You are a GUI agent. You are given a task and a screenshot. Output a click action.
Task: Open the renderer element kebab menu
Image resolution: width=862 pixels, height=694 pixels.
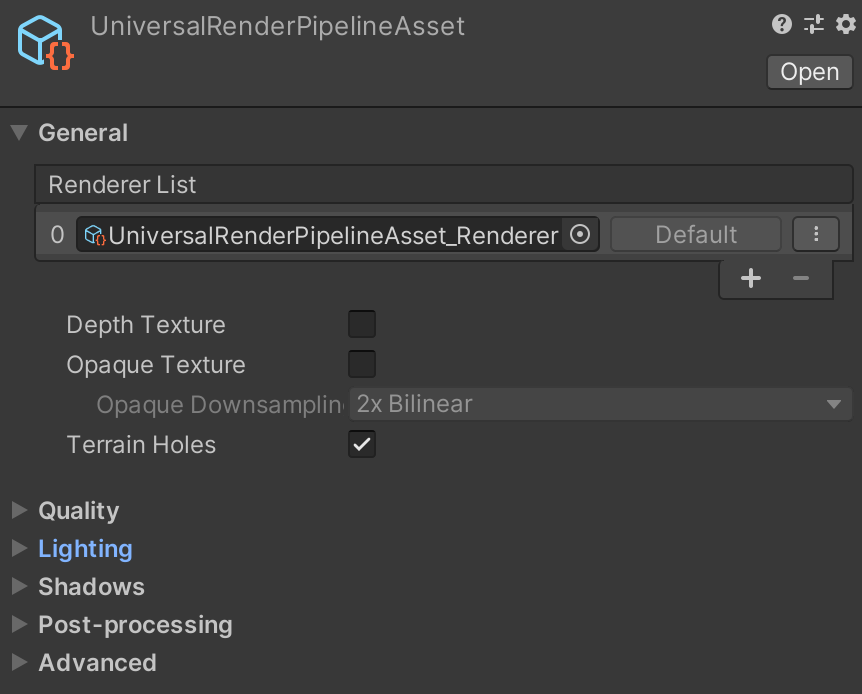[x=816, y=233]
